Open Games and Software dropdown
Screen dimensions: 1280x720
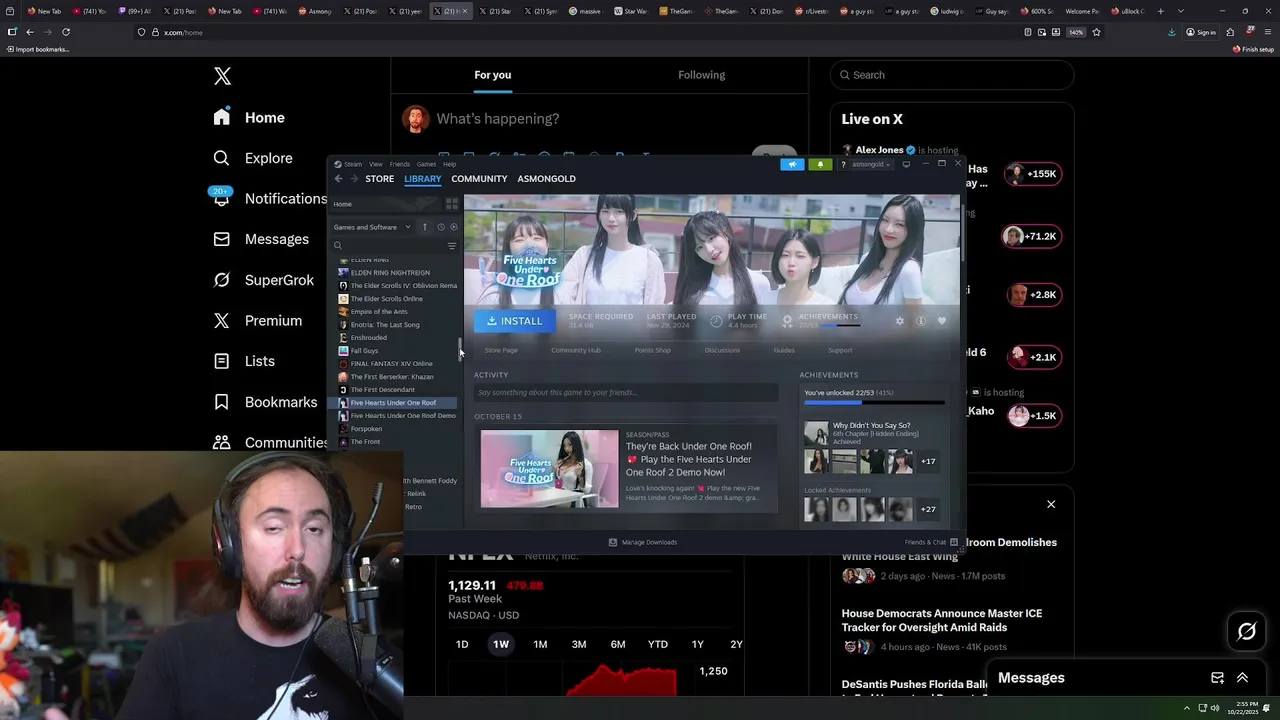(x=371, y=227)
